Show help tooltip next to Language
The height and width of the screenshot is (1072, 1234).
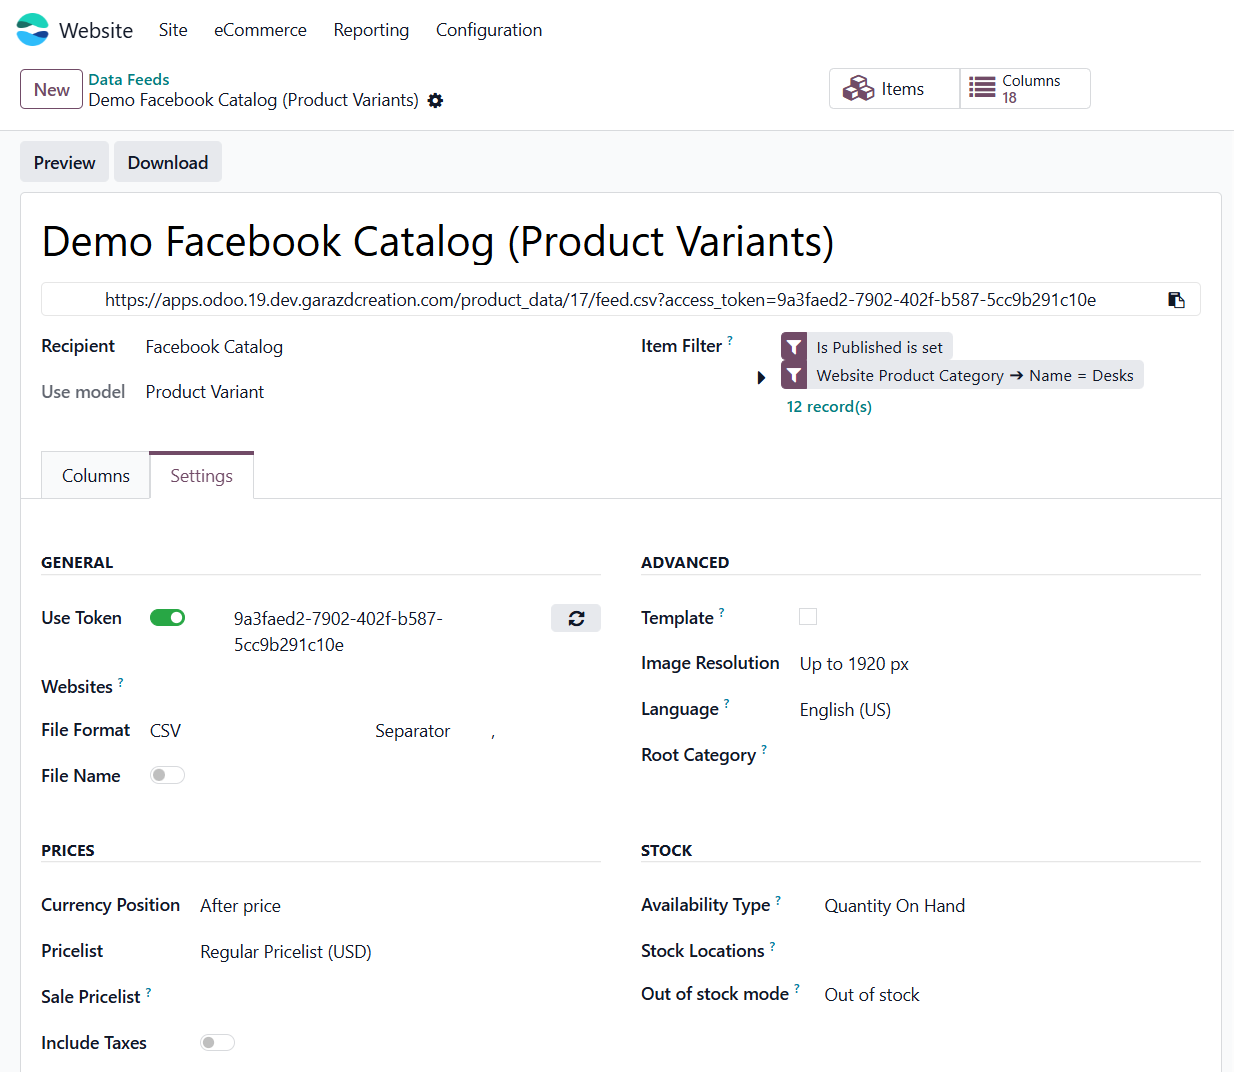[x=727, y=704]
